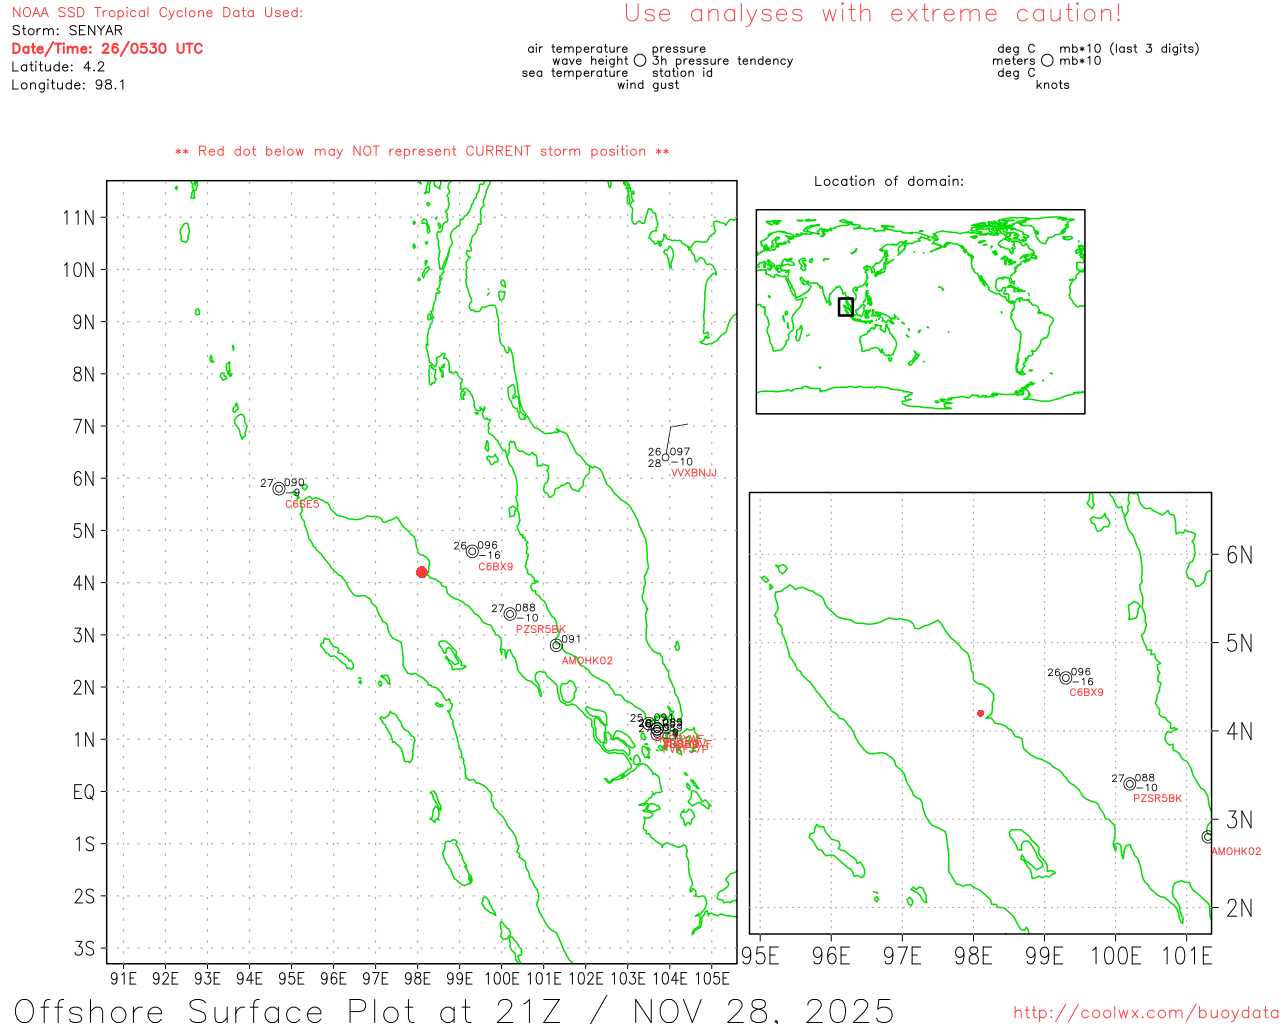
Task: Click the 'Use analyses with extreme caution!' heading
Action: click(872, 14)
